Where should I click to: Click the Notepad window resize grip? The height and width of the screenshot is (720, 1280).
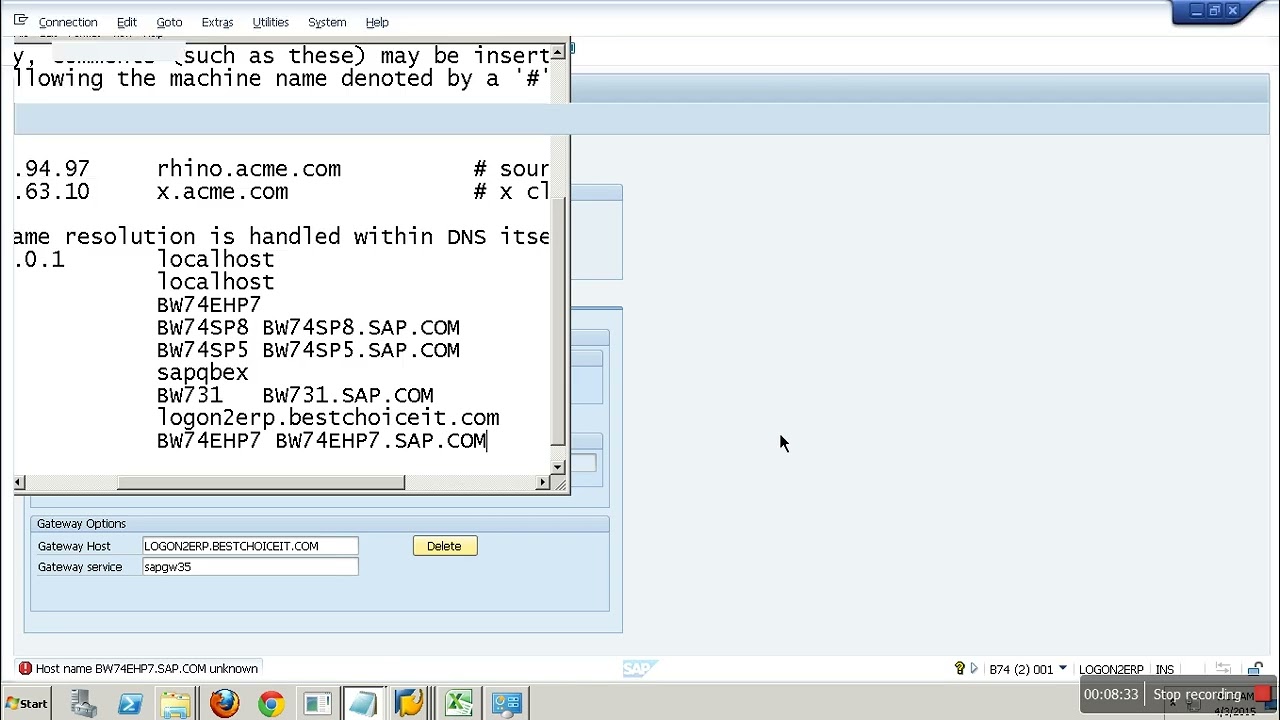point(561,486)
